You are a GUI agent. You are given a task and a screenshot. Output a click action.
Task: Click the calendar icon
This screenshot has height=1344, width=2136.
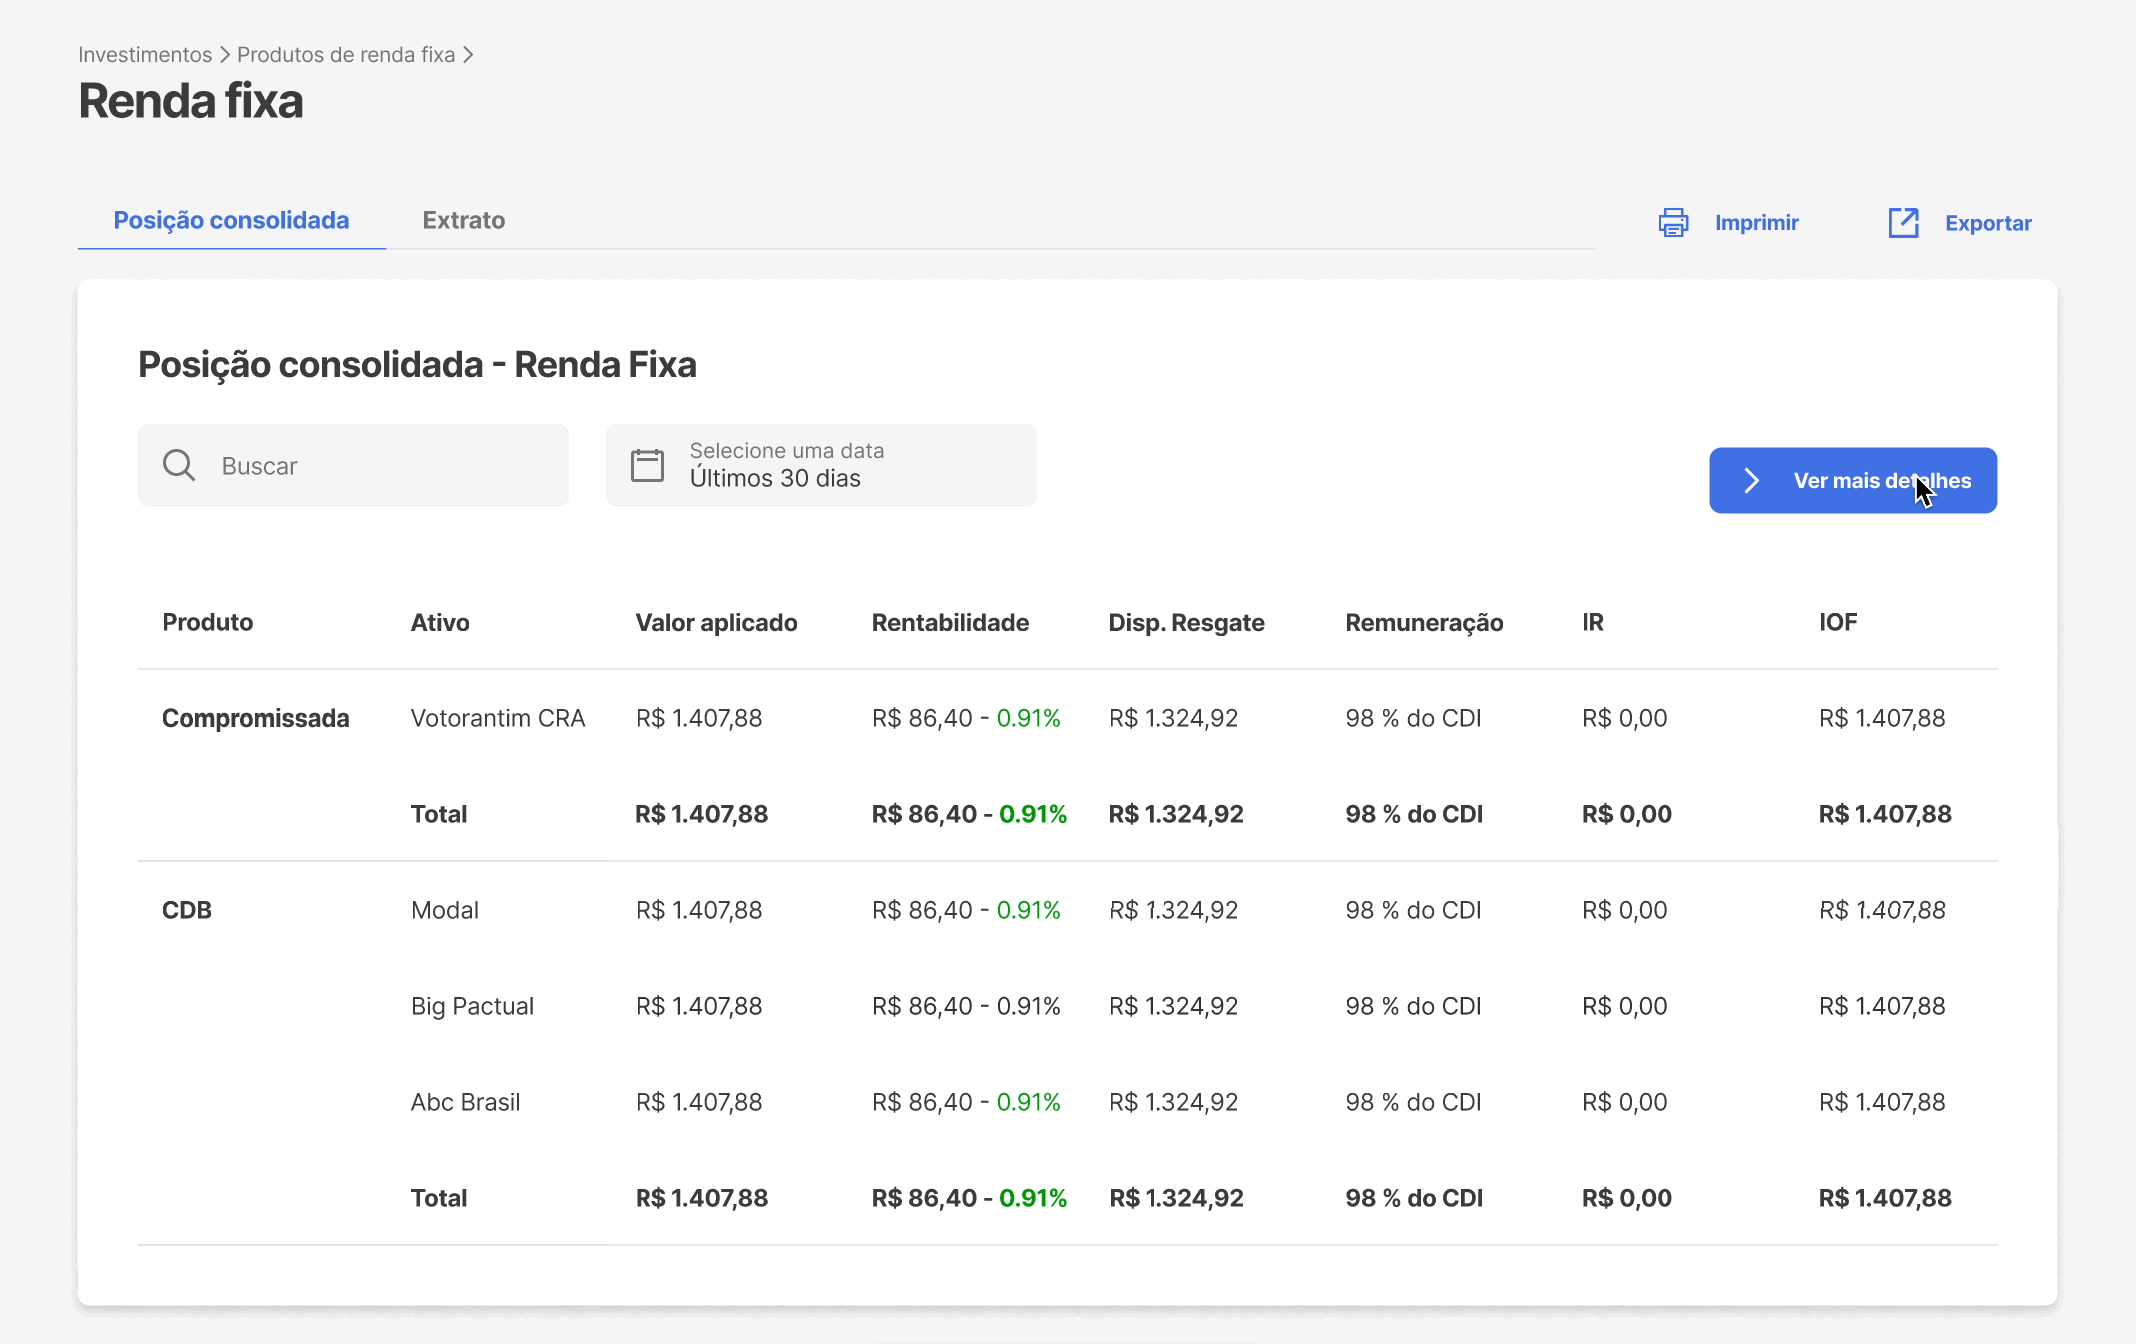647,465
